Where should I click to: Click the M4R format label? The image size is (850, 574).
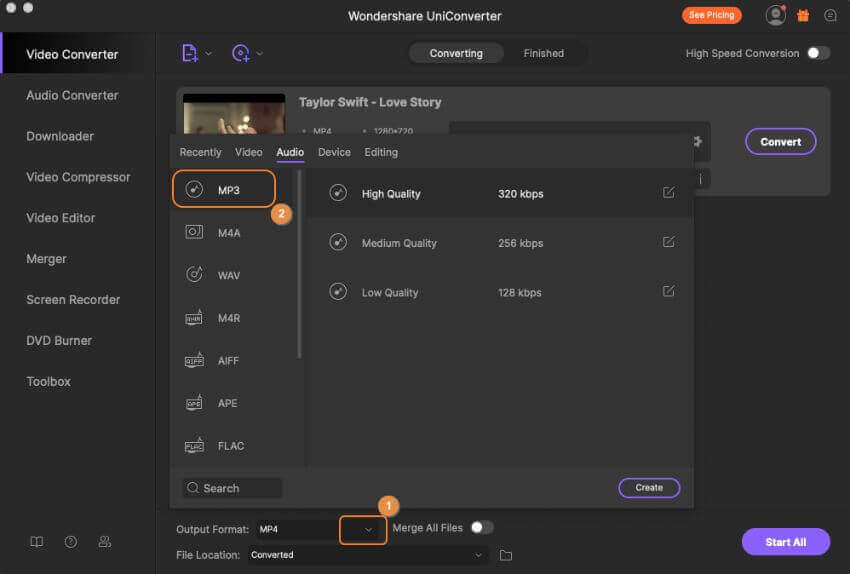tap(229, 318)
